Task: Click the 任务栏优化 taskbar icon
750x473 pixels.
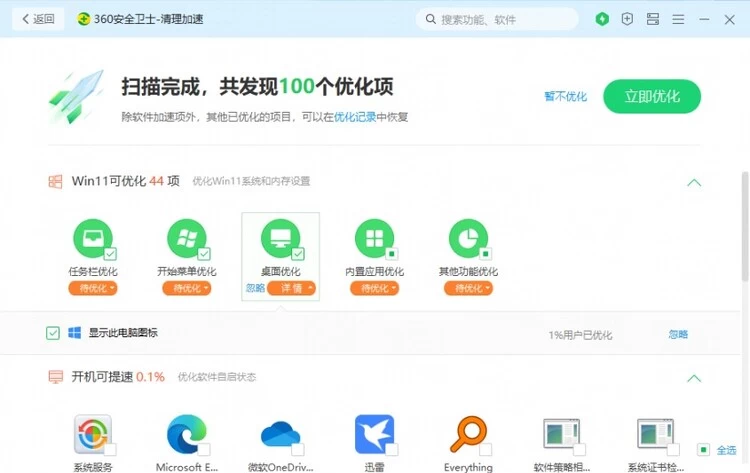Action: [x=92, y=239]
